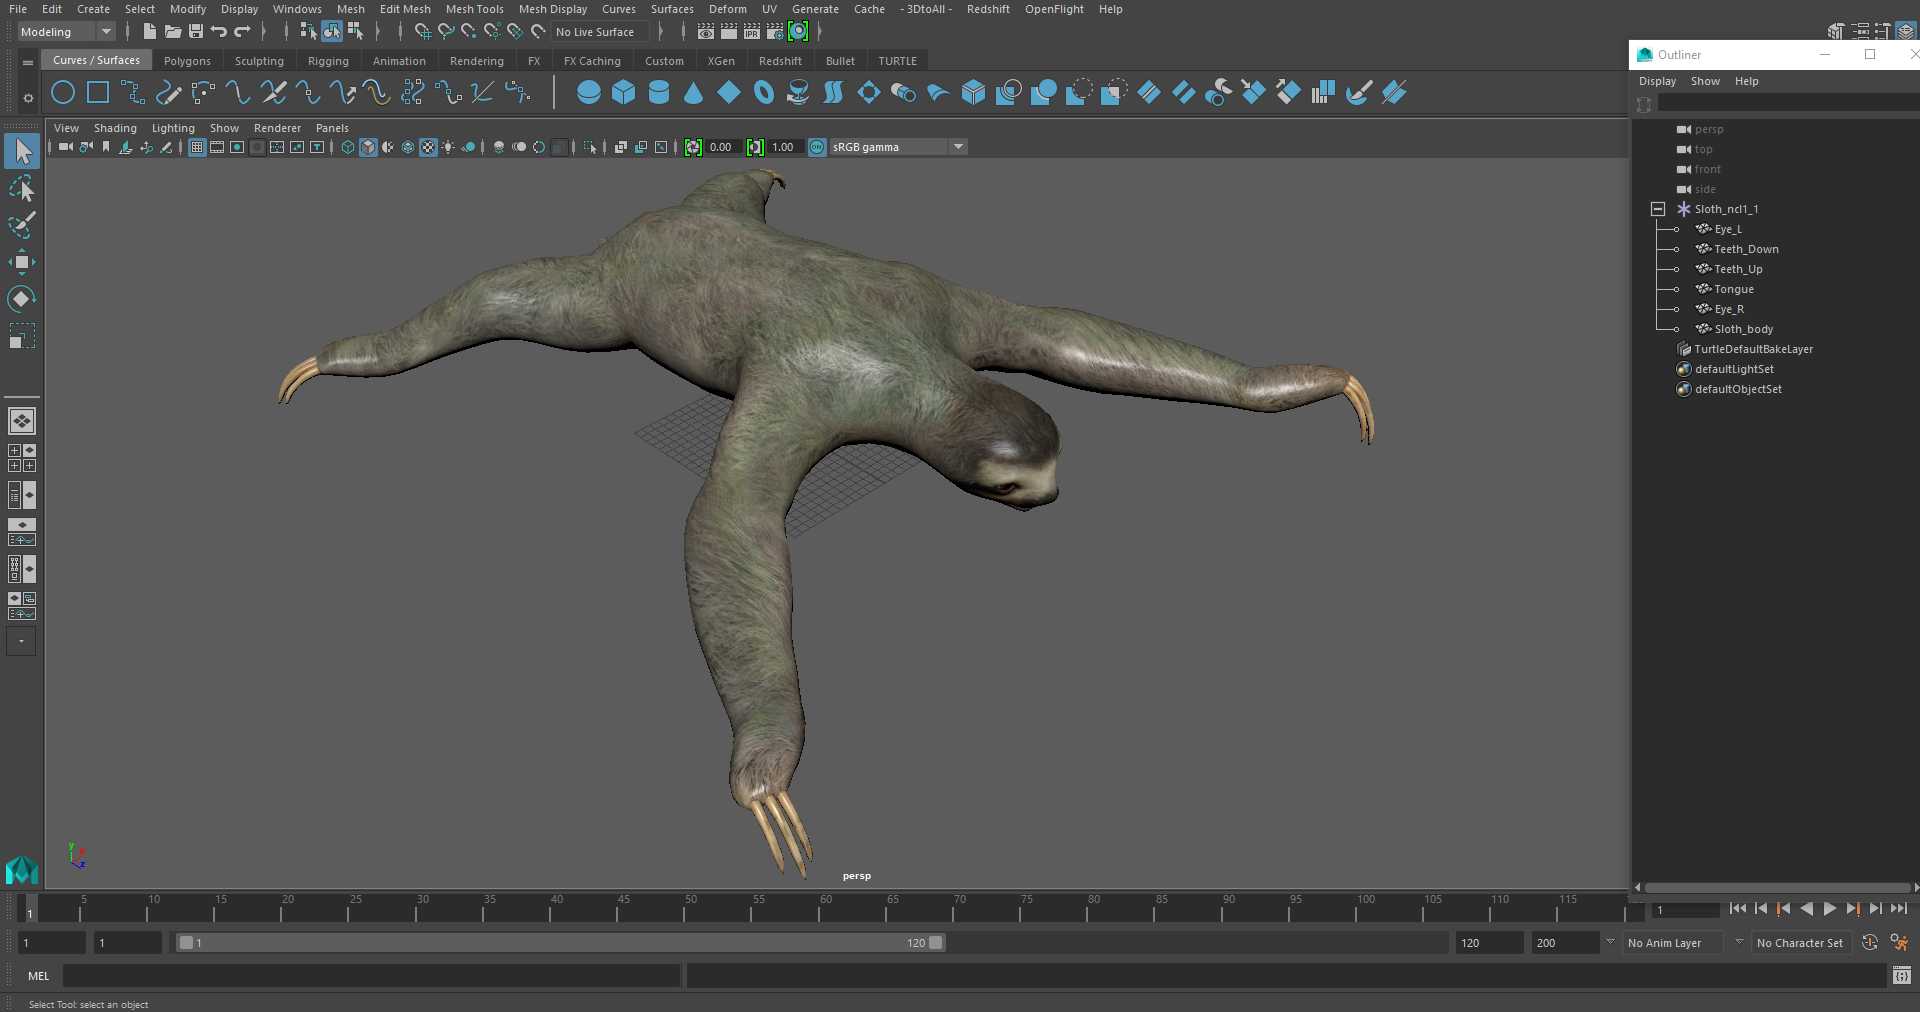Image resolution: width=1920 pixels, height=1012 pixels.
Task: Create a NURBS plane from the shelf
Action: click(729, 93)
